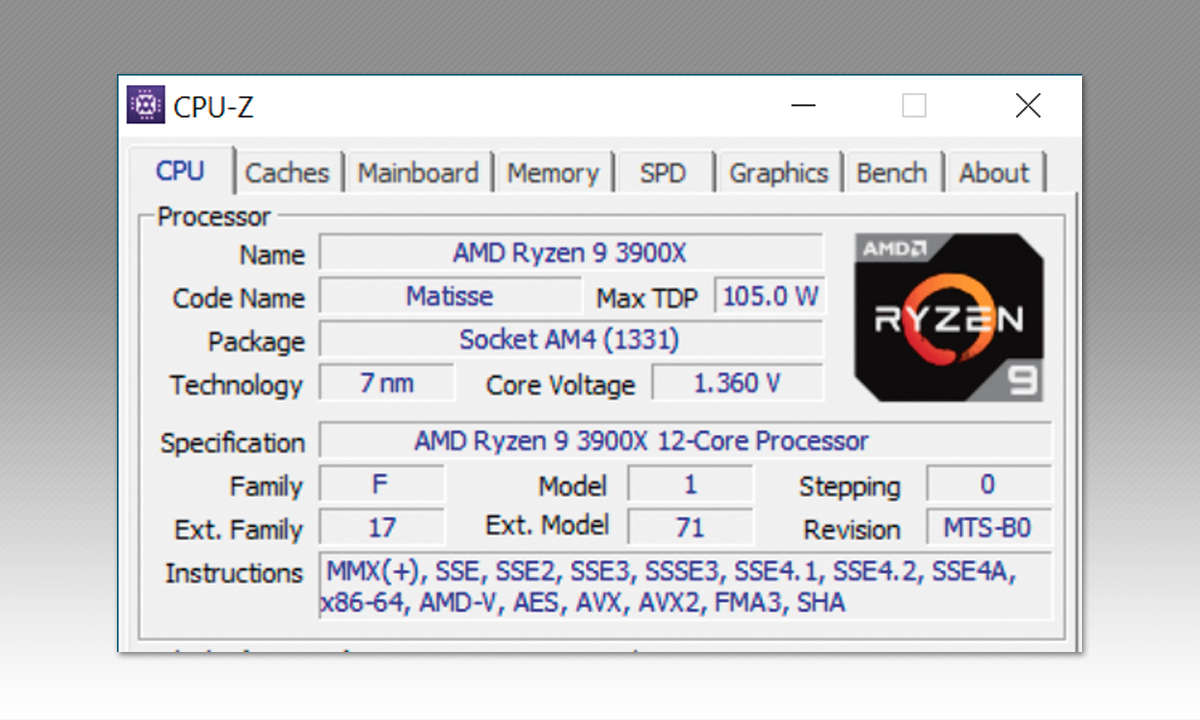
Task: Open the Bench tab
Action: pyautogui.click(x=892, y=173)
